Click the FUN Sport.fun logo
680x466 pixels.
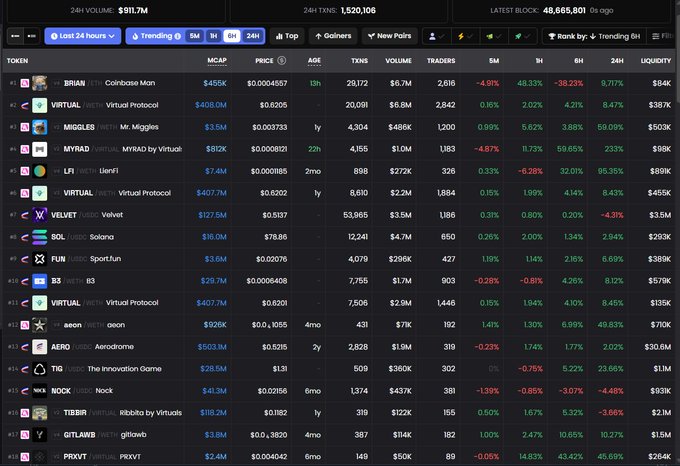pyautogui.click(x=39, y=259)
